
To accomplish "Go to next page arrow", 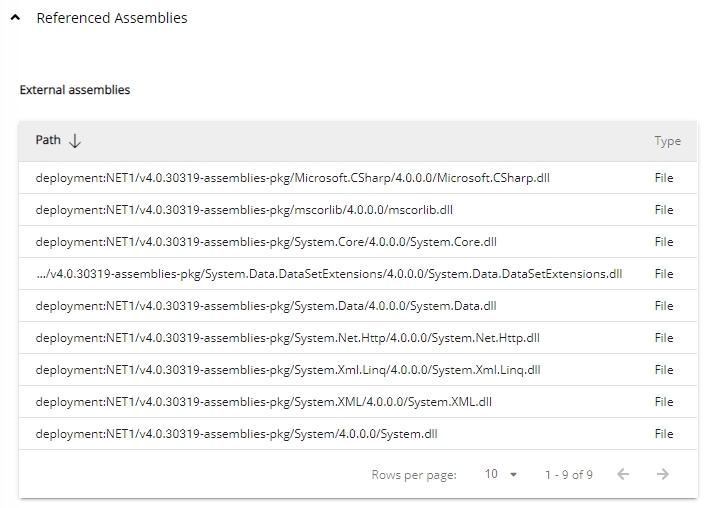I will pyautogui.click(x=662, y=474).
